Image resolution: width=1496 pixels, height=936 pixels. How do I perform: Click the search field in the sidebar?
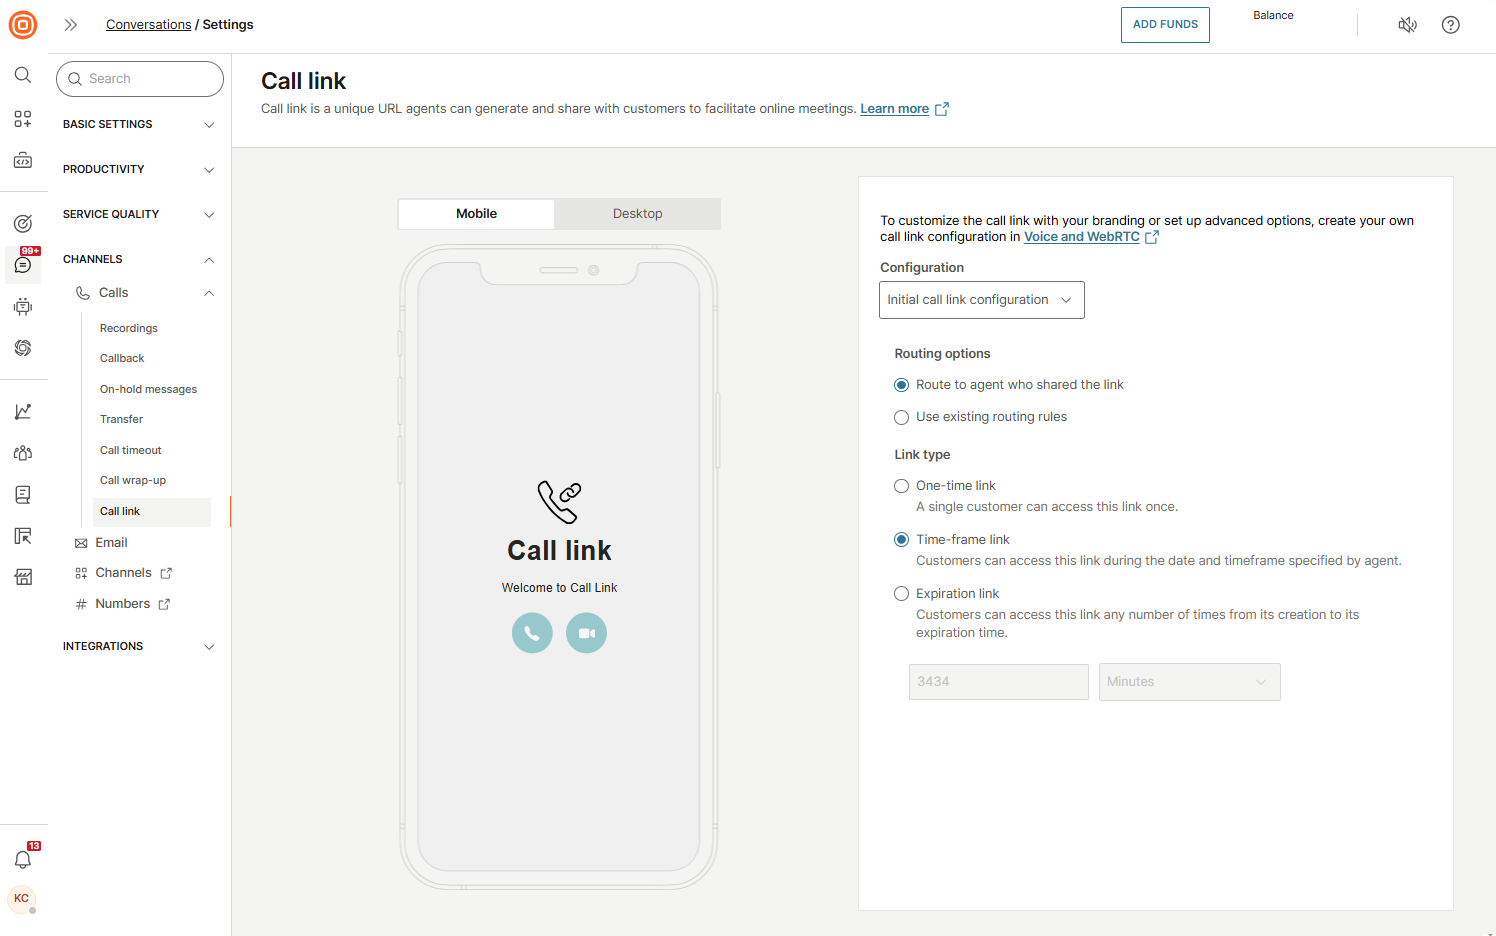click(140, 78)
